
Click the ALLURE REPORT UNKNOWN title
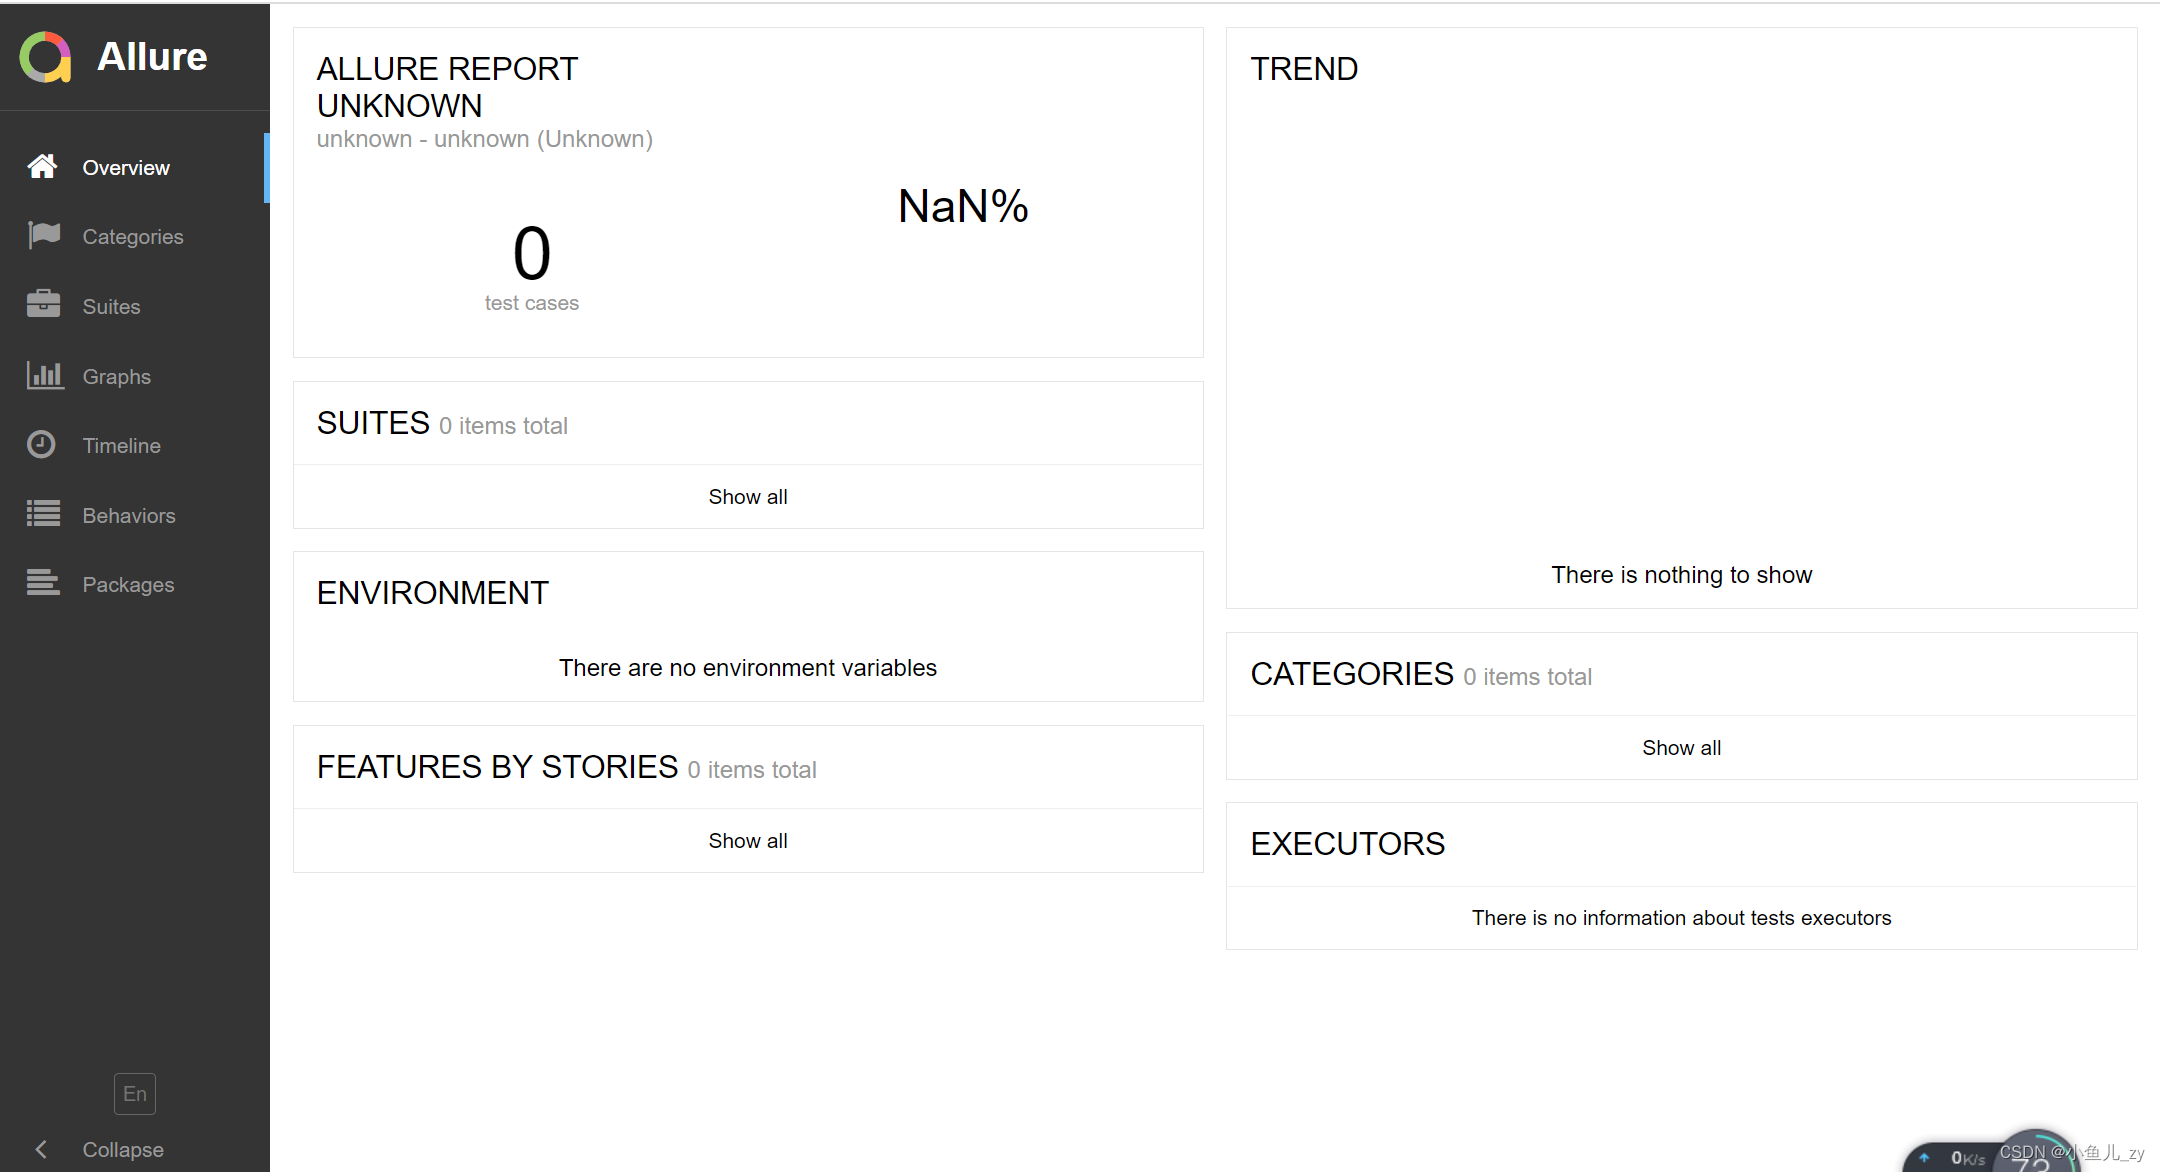[447, 87]
